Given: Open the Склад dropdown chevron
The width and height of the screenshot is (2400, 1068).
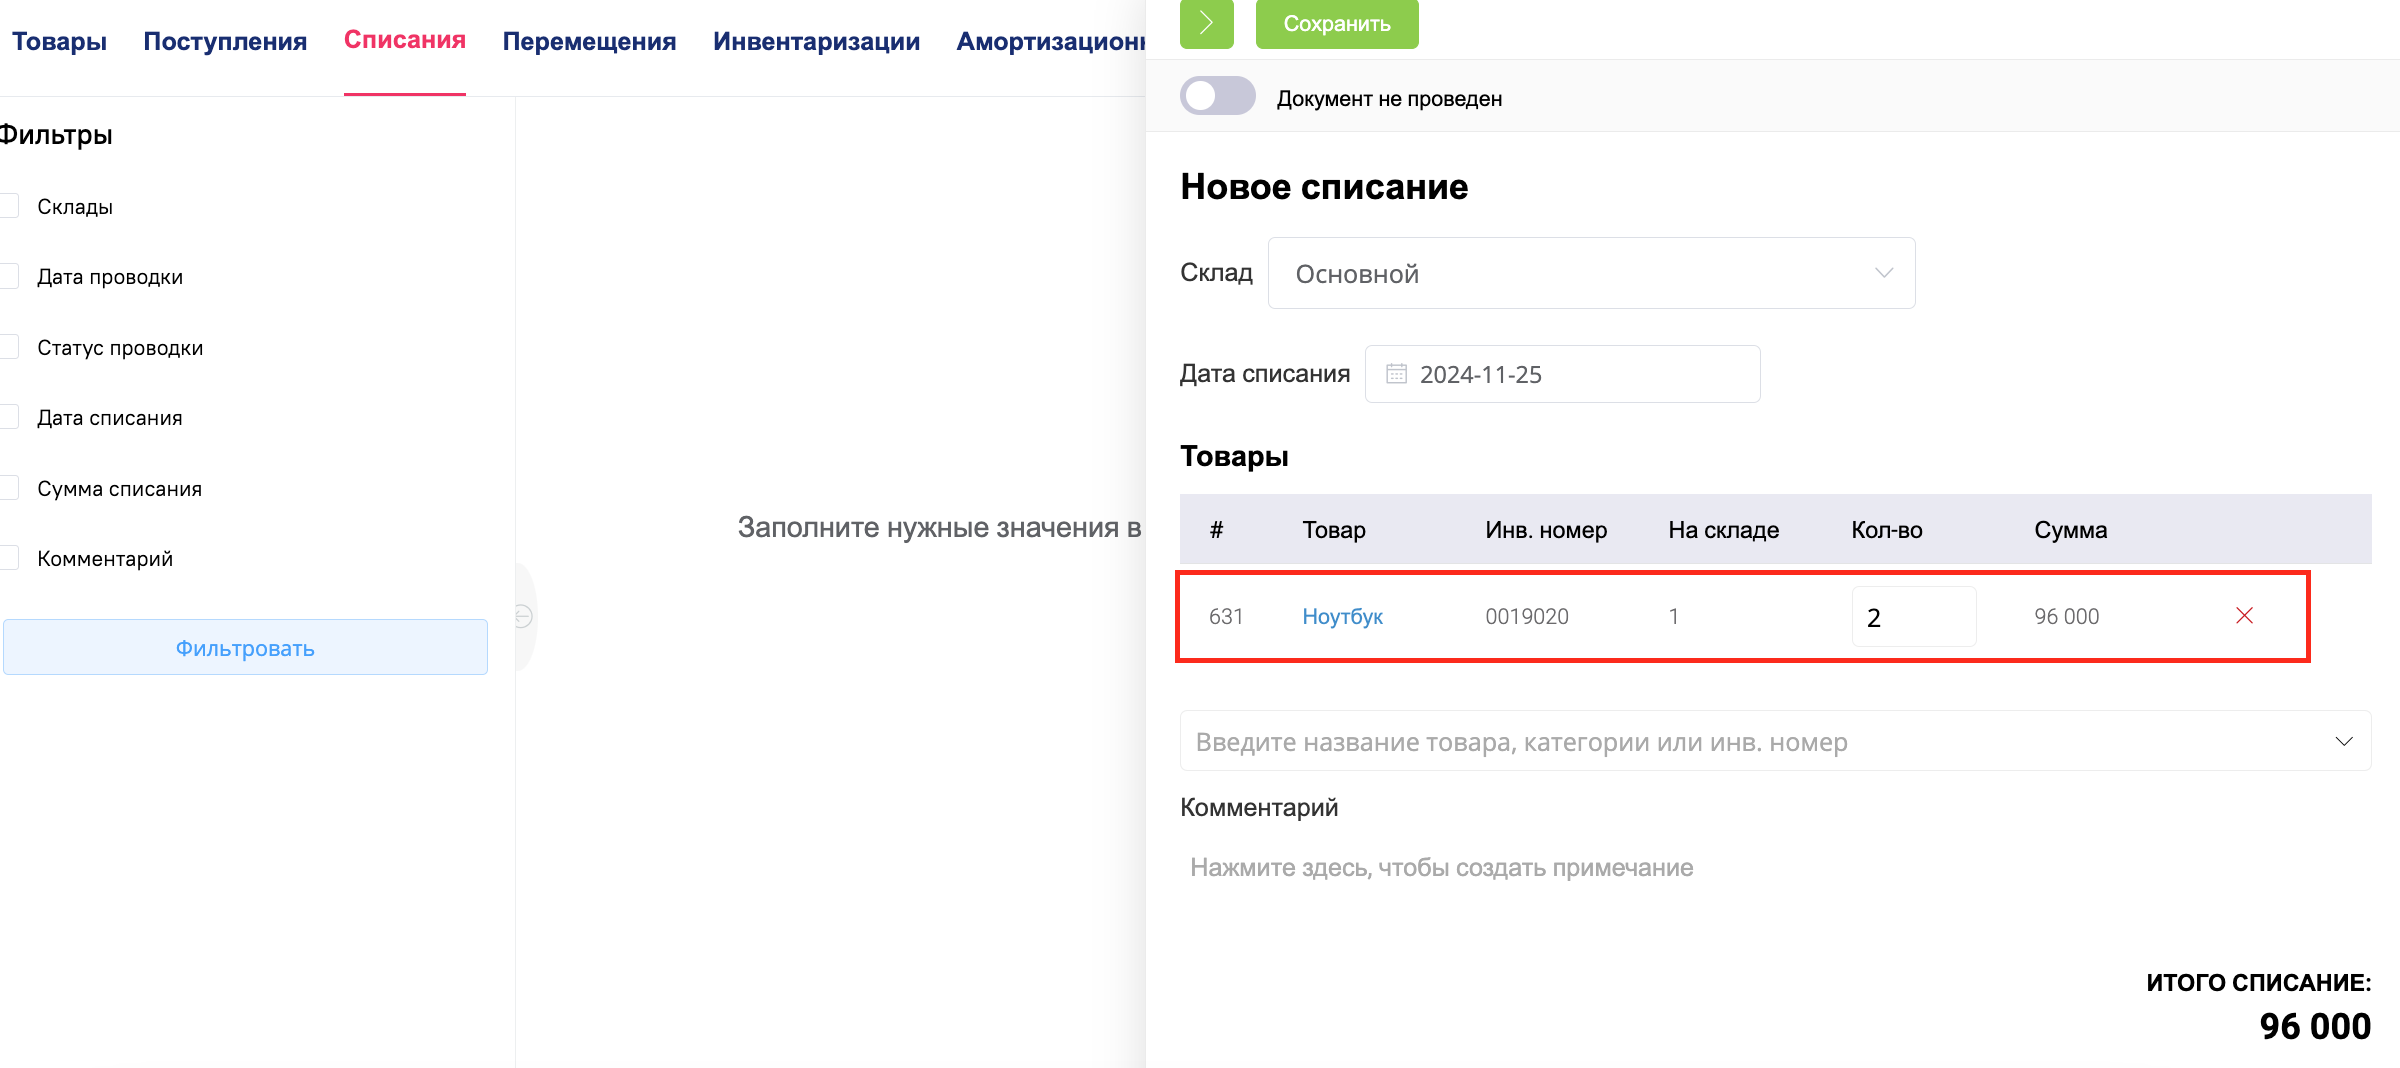Looking at the screenshot, I should tap(1884, 273).
